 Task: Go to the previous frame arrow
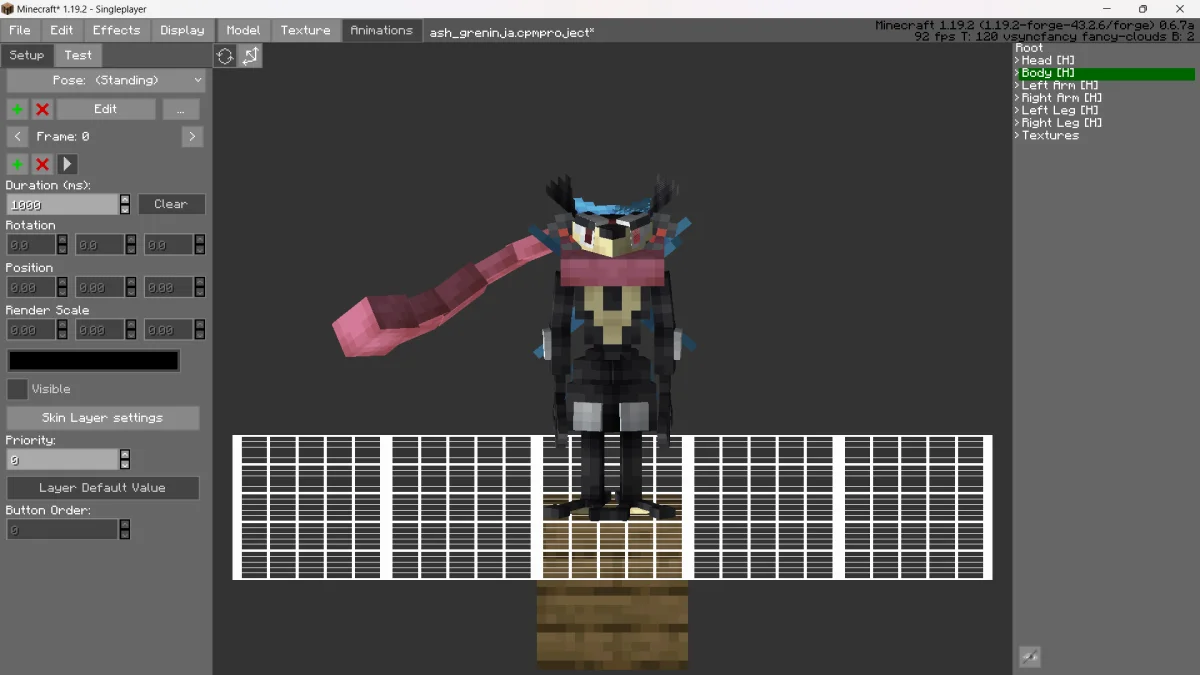[17, 136]
